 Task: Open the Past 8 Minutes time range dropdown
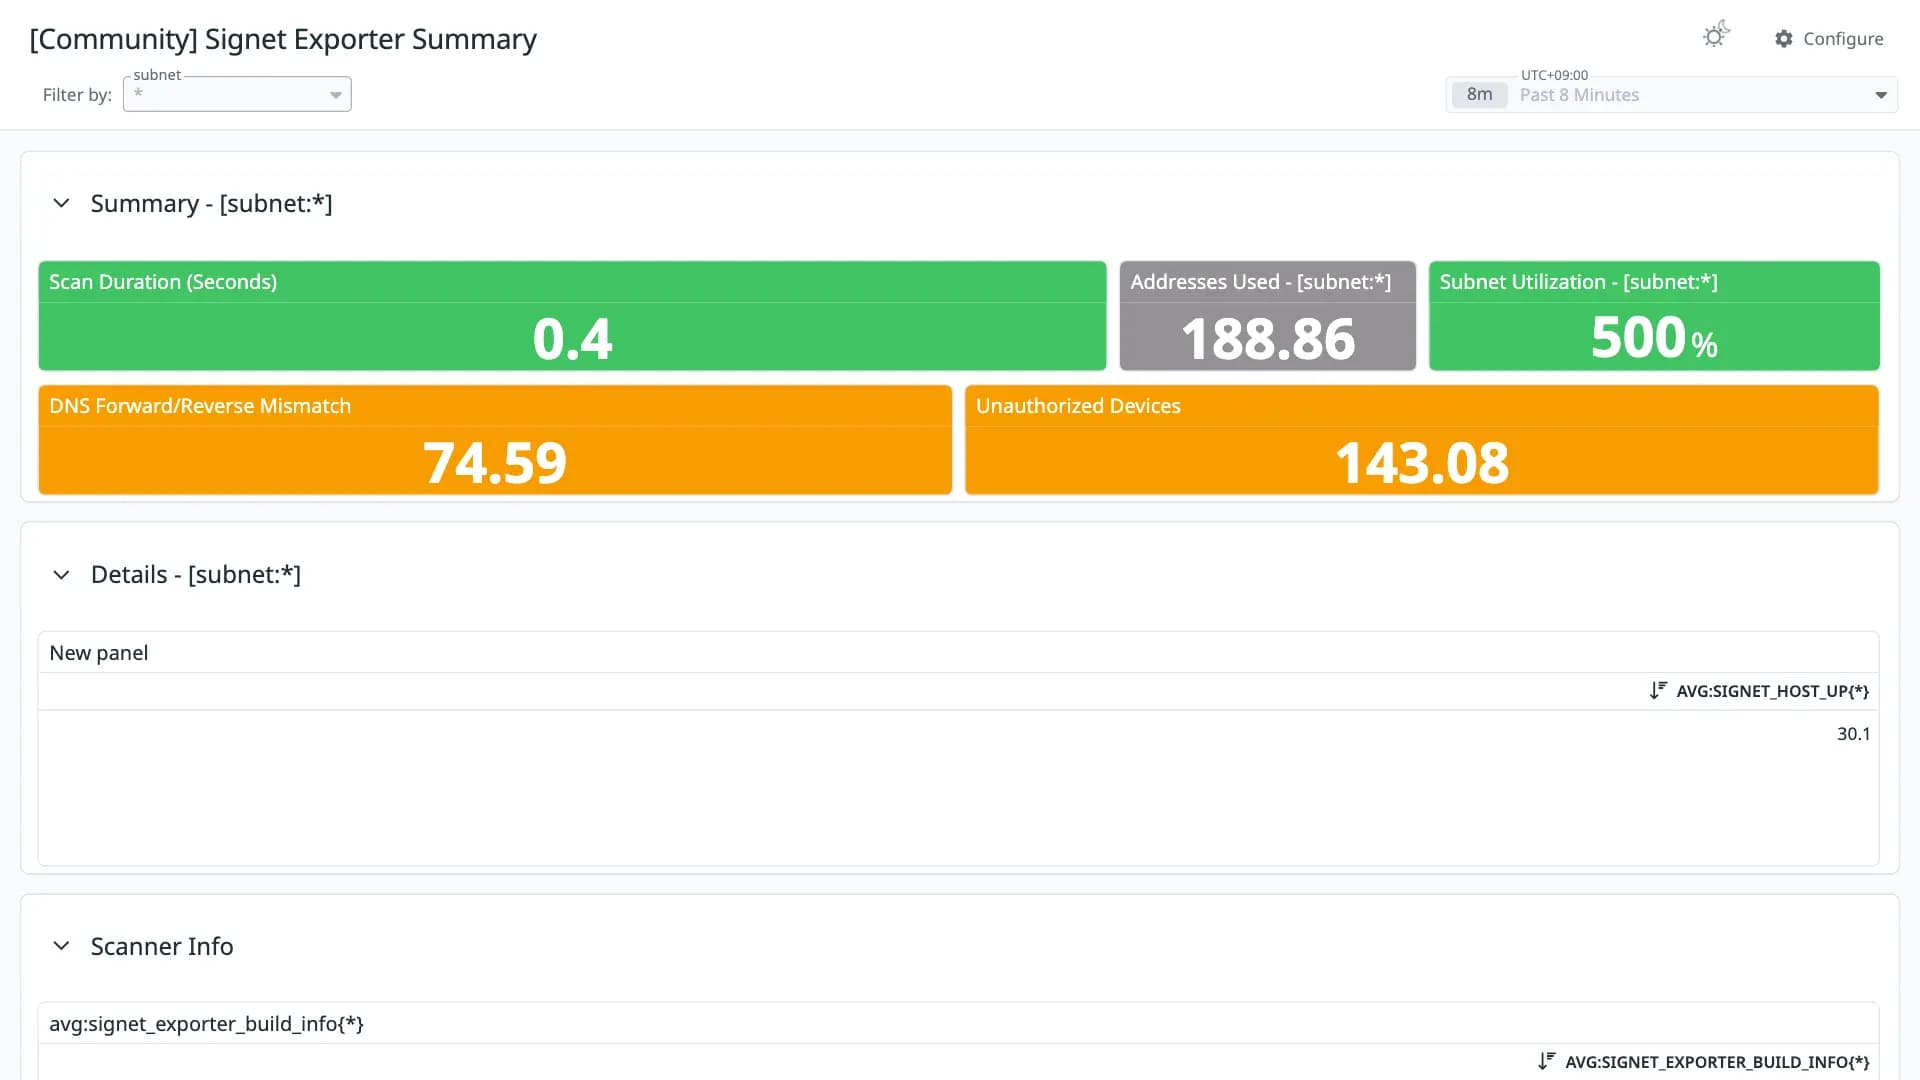(x=1671, y=95)
